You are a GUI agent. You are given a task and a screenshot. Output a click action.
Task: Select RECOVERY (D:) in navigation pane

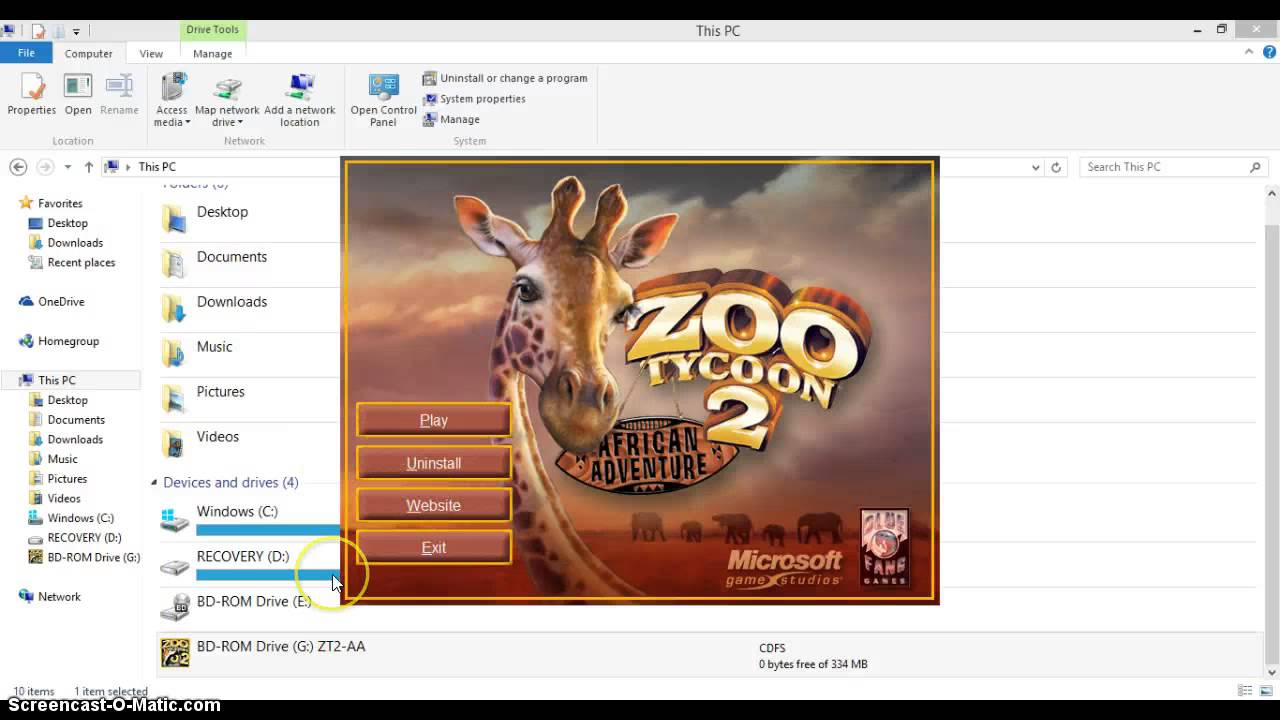pyautogui.click(x=84, y=537)
